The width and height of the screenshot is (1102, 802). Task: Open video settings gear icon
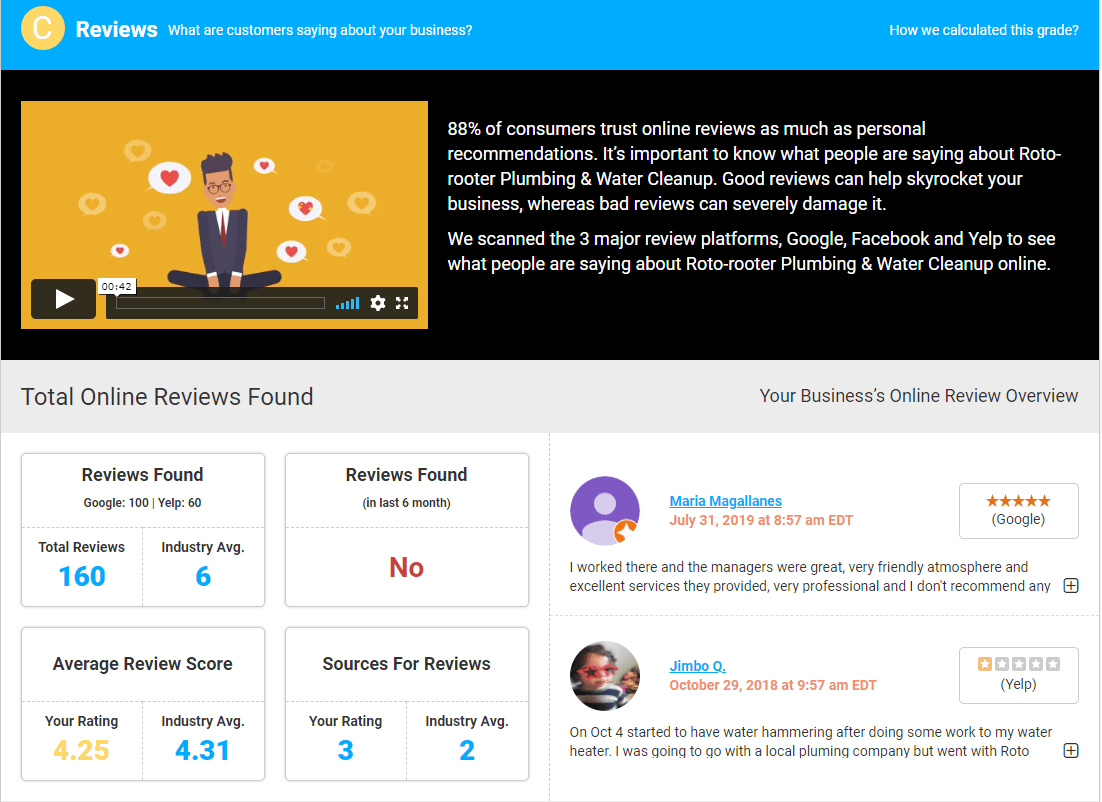377,303
